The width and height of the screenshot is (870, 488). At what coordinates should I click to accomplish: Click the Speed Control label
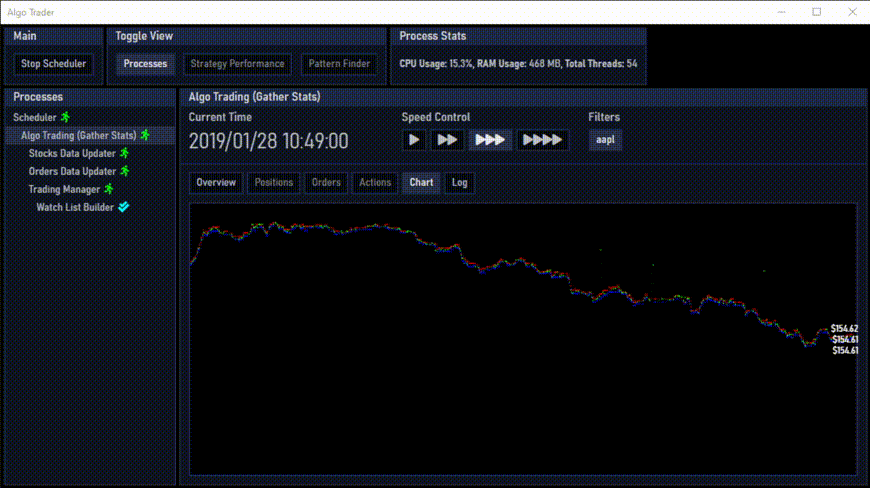pos(436,118)
